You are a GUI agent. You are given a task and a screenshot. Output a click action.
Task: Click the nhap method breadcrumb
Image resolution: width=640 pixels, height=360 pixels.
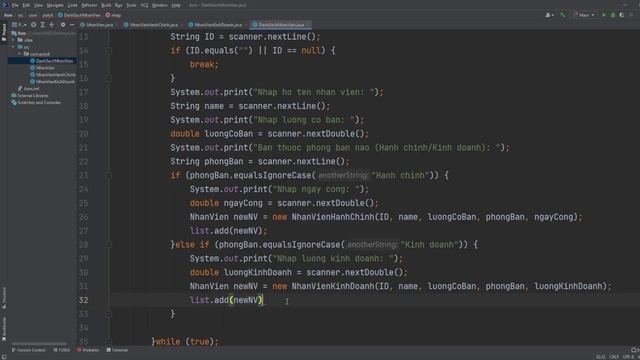(113, 15)
